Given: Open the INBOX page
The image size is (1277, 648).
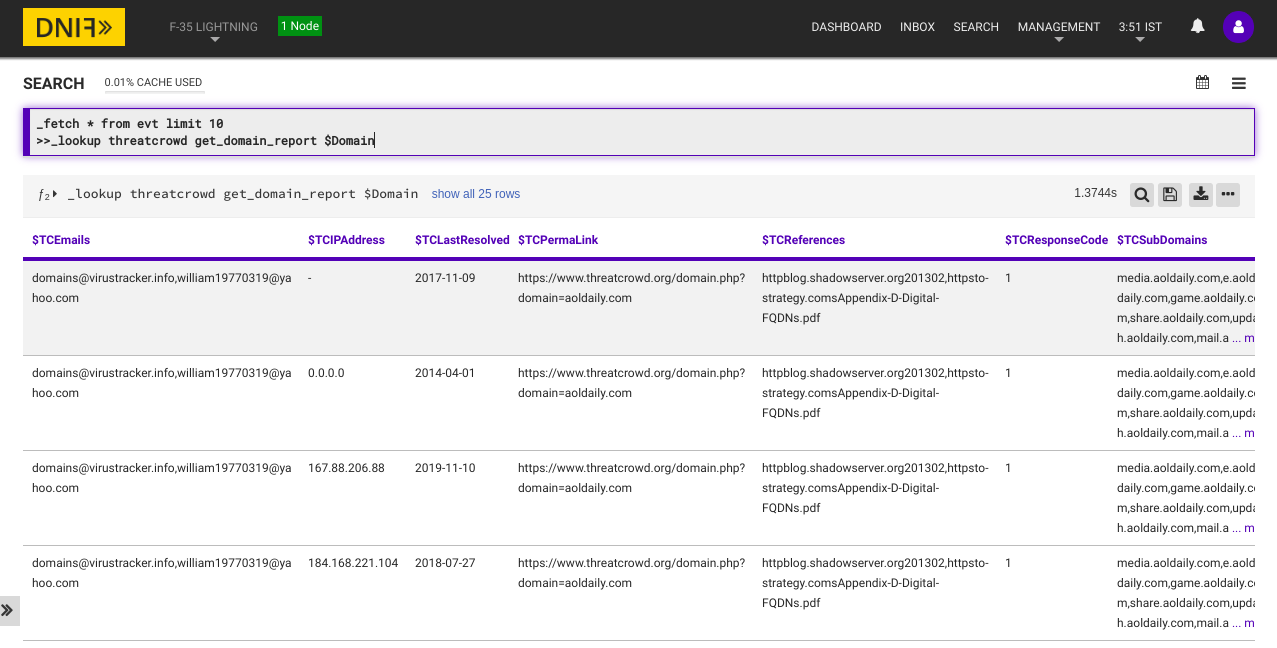Looking at the screenshot, I should [x=917, y=27].
